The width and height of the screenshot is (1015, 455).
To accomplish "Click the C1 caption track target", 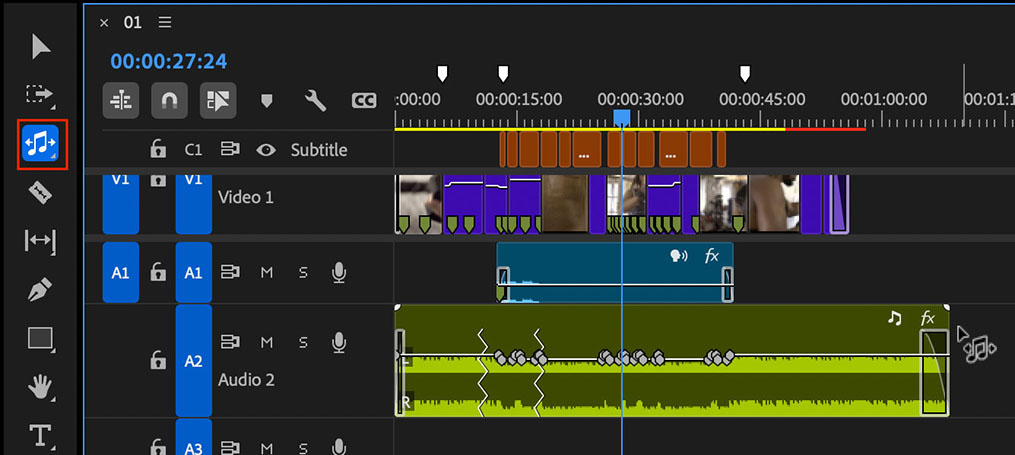I will 194,150.
